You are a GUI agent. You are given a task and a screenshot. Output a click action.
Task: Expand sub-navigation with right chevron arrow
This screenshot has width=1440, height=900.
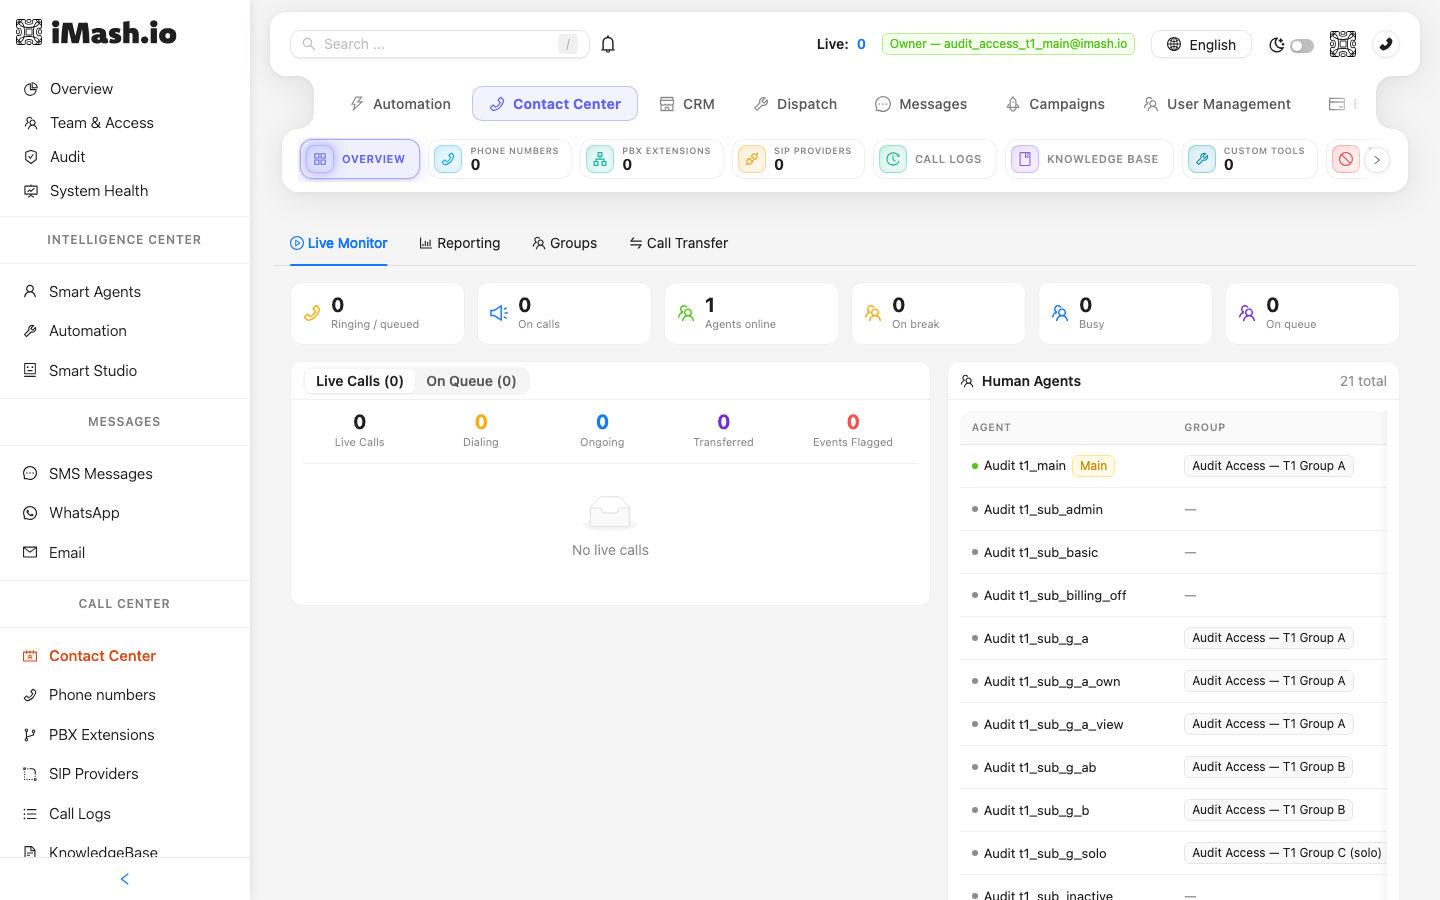click(1377, 160)
